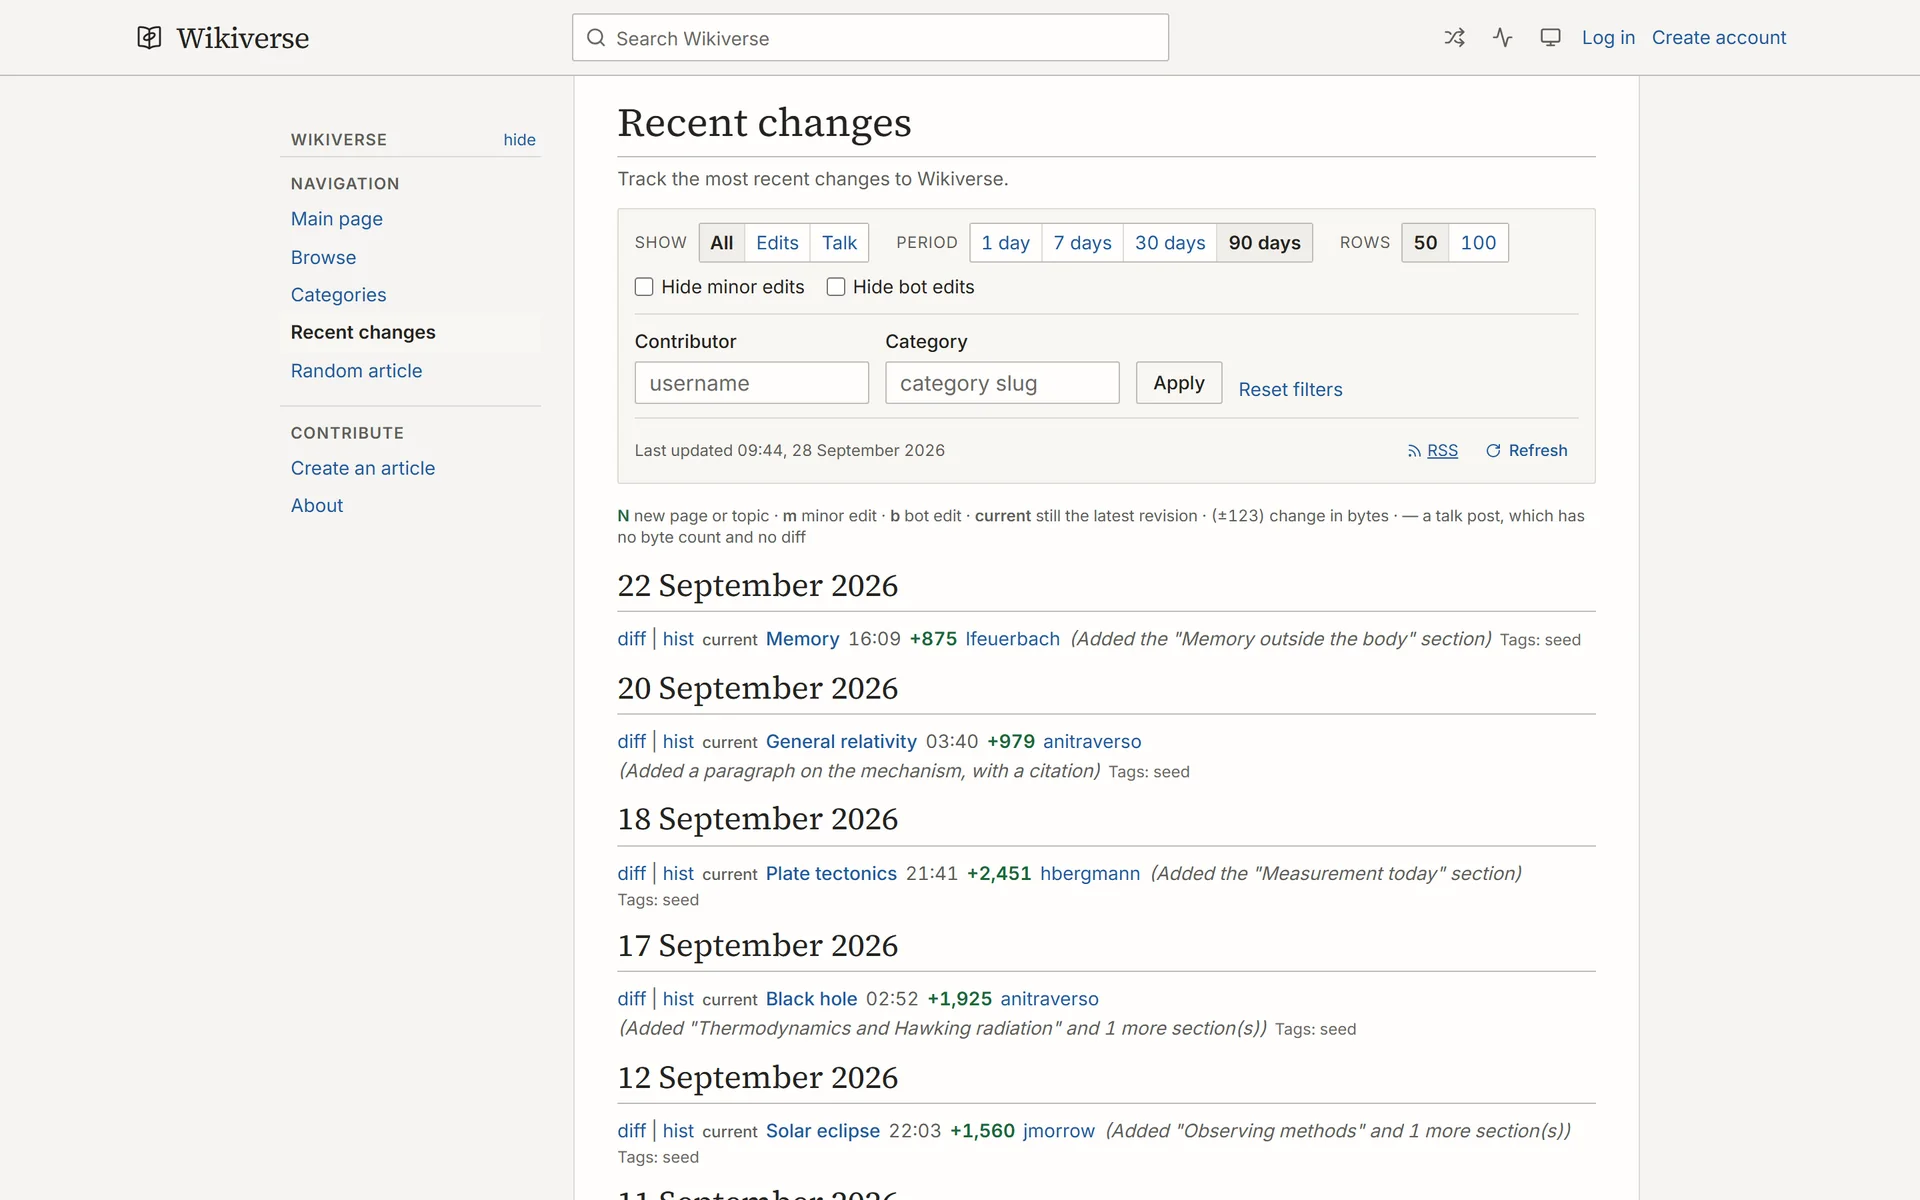The width and height of the screenshot is (1920, 1200).
Task: Click the Refresh circular arrow icon
Action: [x=1493, y=451]
